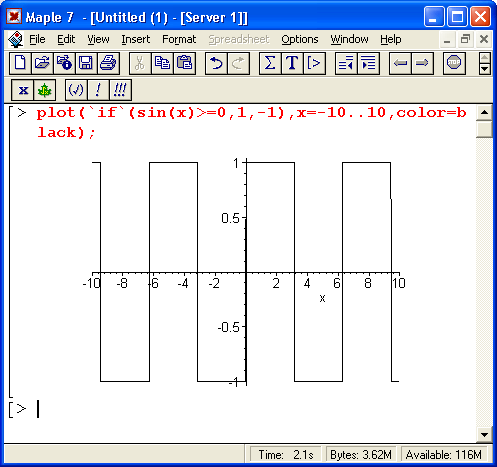This screenshot has height=467, width=497.
Task: Execute worksheet with triple exclamation button
Action: (x=120, y=90)
